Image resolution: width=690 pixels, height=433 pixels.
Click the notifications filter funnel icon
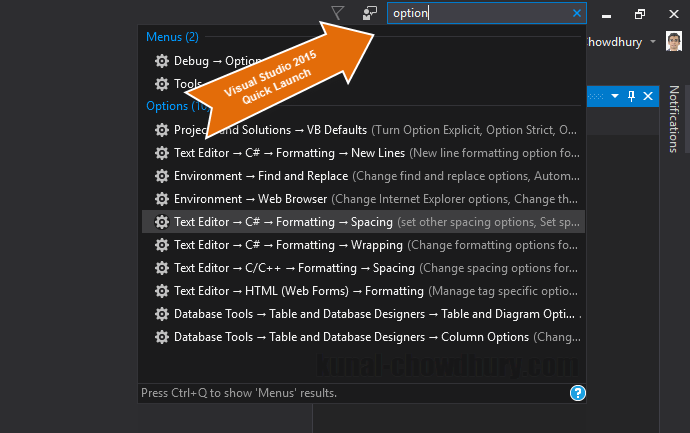point(338,13)
